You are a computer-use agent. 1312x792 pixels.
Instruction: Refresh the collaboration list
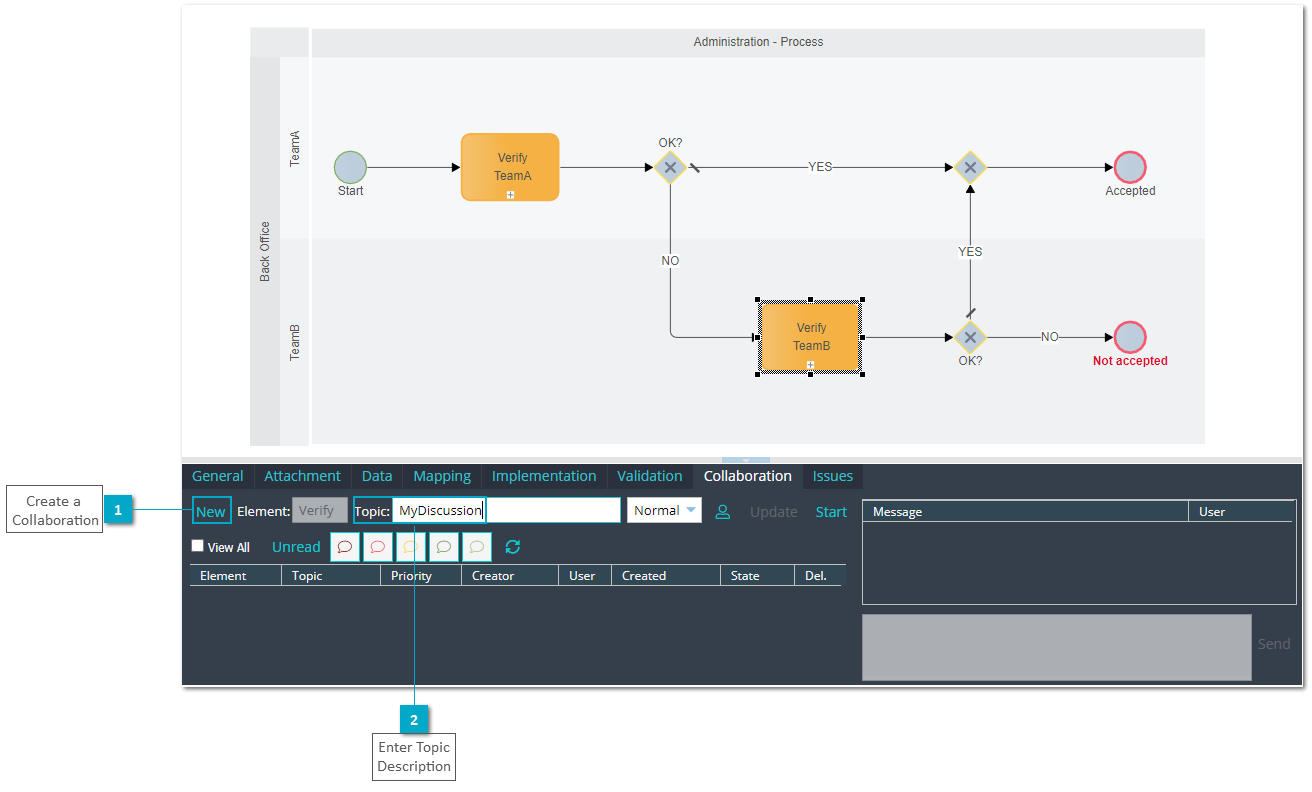pos(513,547)
